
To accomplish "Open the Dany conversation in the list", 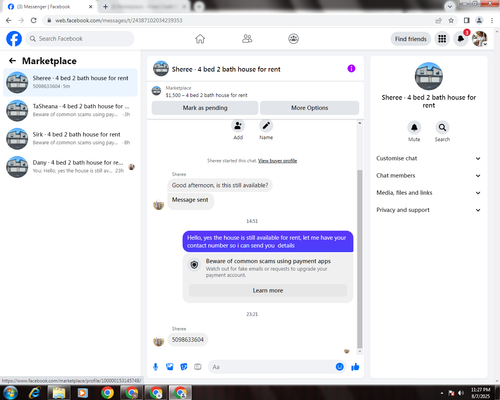I will 70,167.
